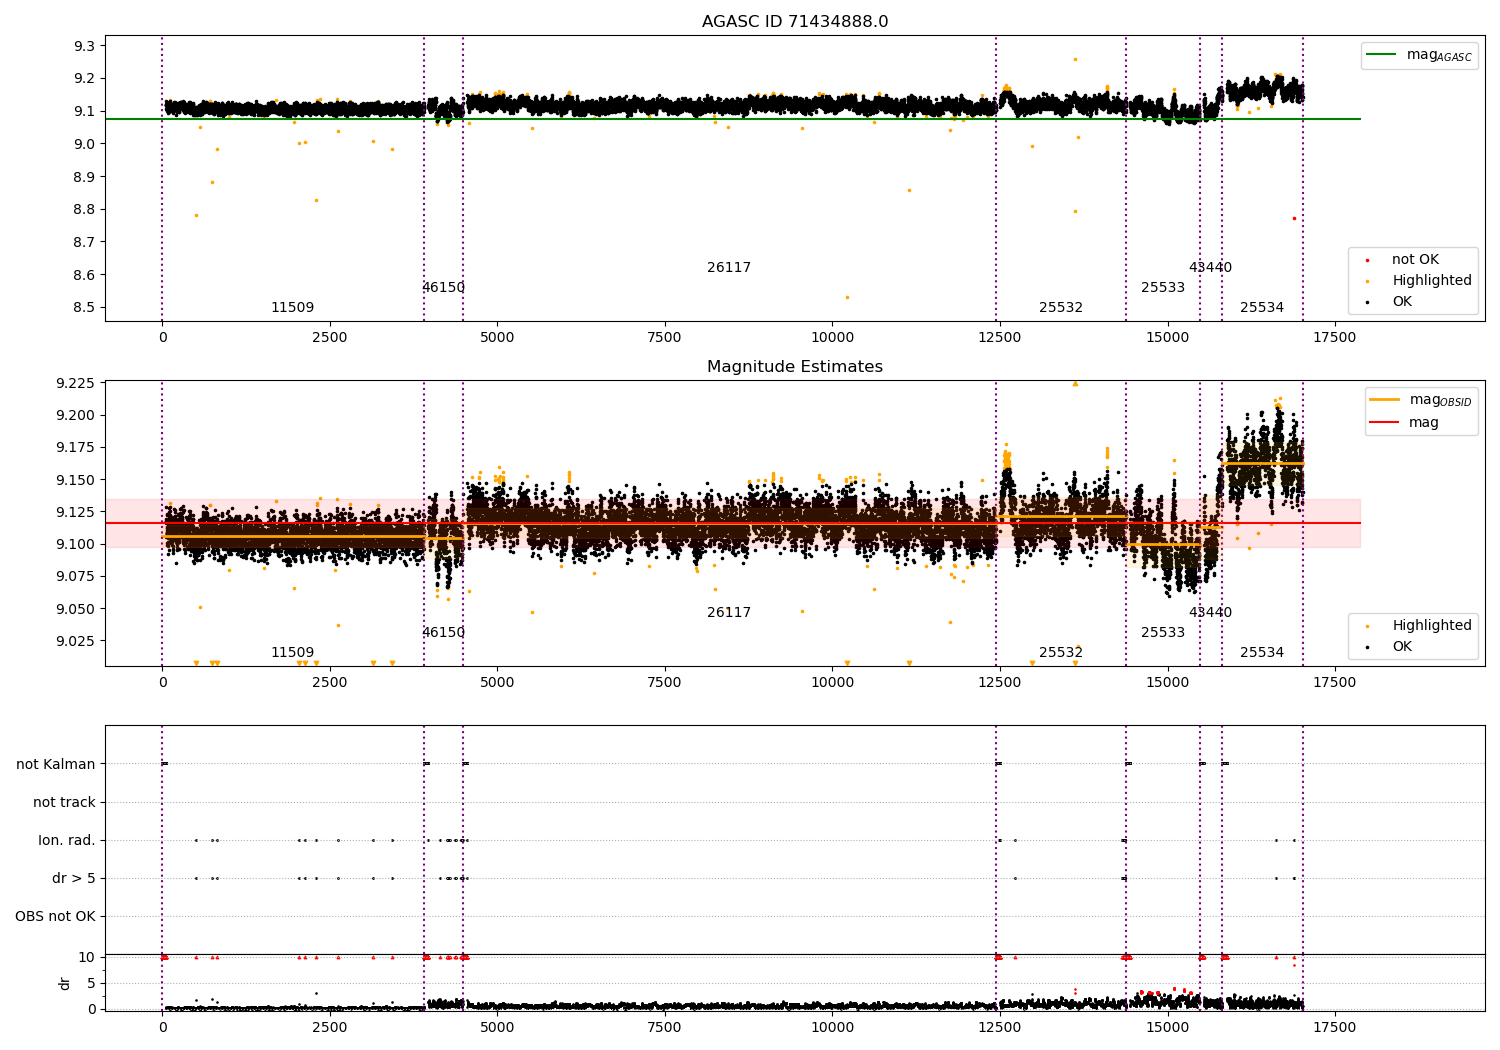Click the 9.075 y-axis tick label
Screen dimensions: 1500x1050
tap(75, 577)
